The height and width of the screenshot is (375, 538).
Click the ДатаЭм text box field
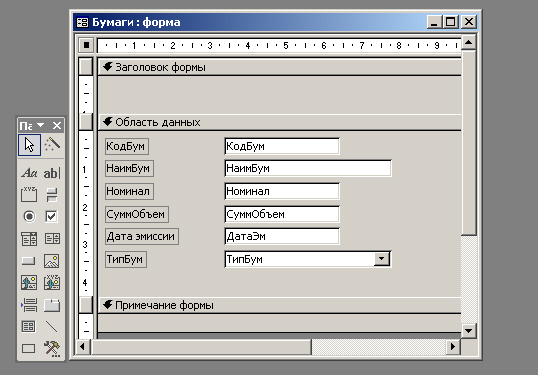[282, 236]
